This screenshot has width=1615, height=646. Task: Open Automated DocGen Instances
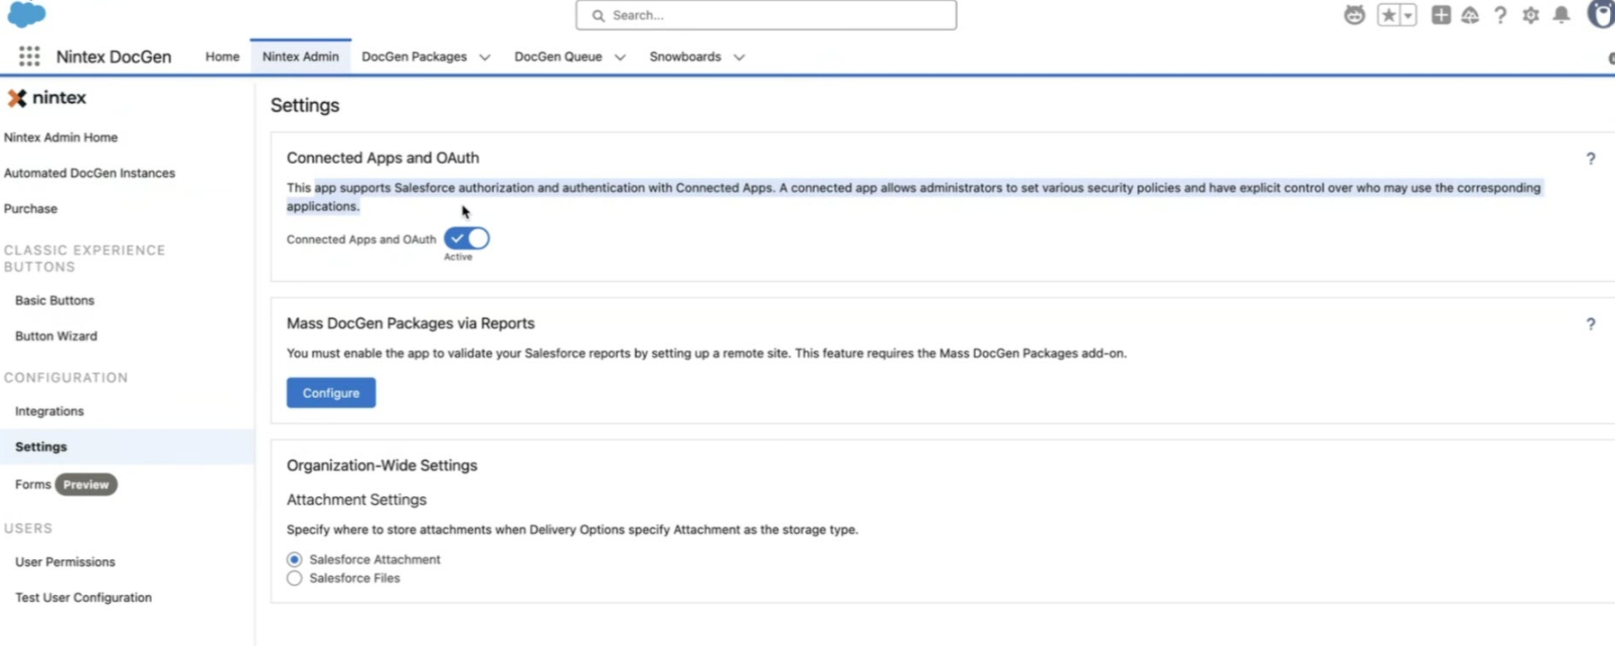coord(89,173)
